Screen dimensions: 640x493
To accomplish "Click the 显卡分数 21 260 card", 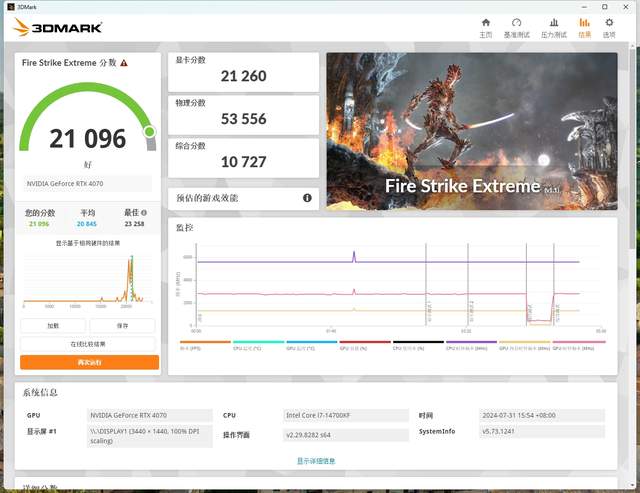I will coord(243,72).
